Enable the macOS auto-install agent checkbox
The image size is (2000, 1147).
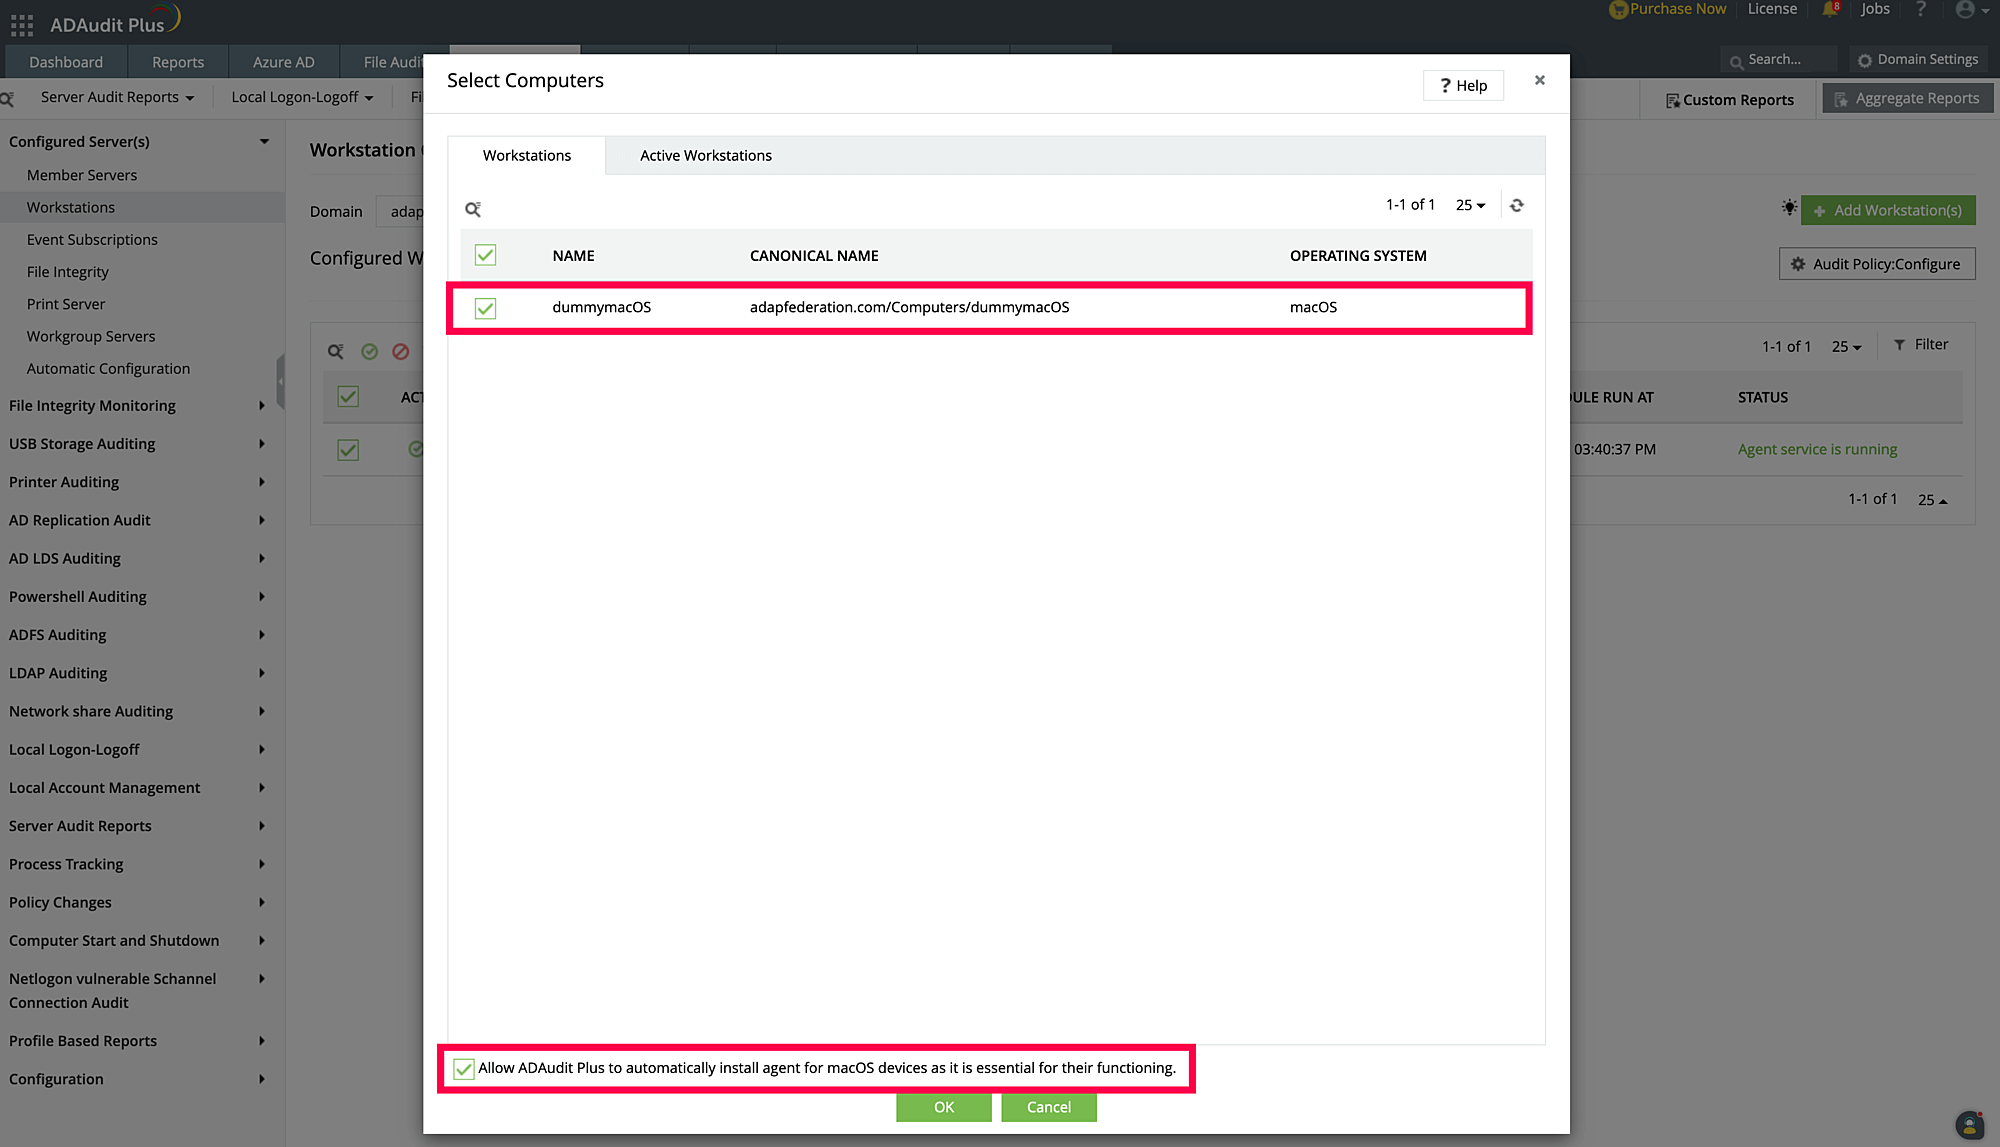coord(463,1067)
